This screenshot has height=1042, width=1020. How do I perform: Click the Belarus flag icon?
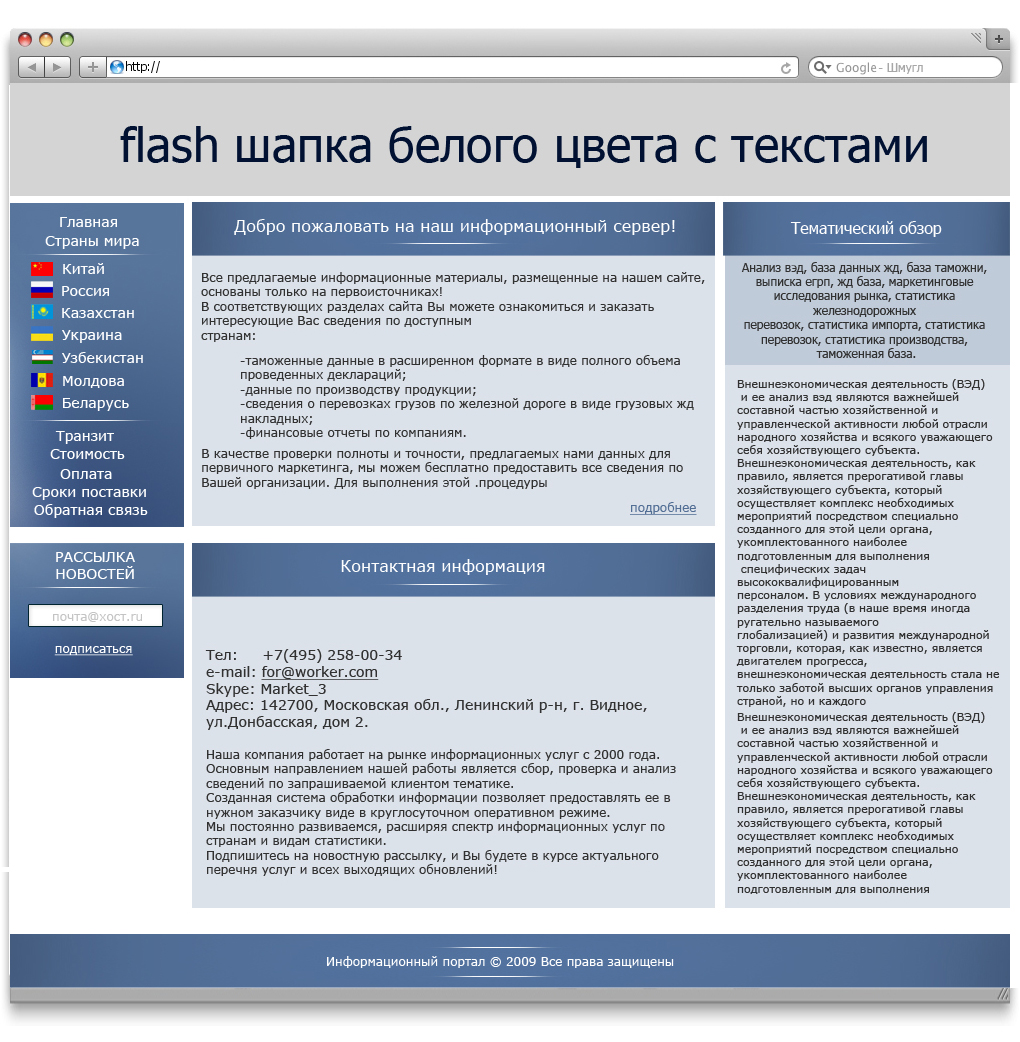click(42, 403)
